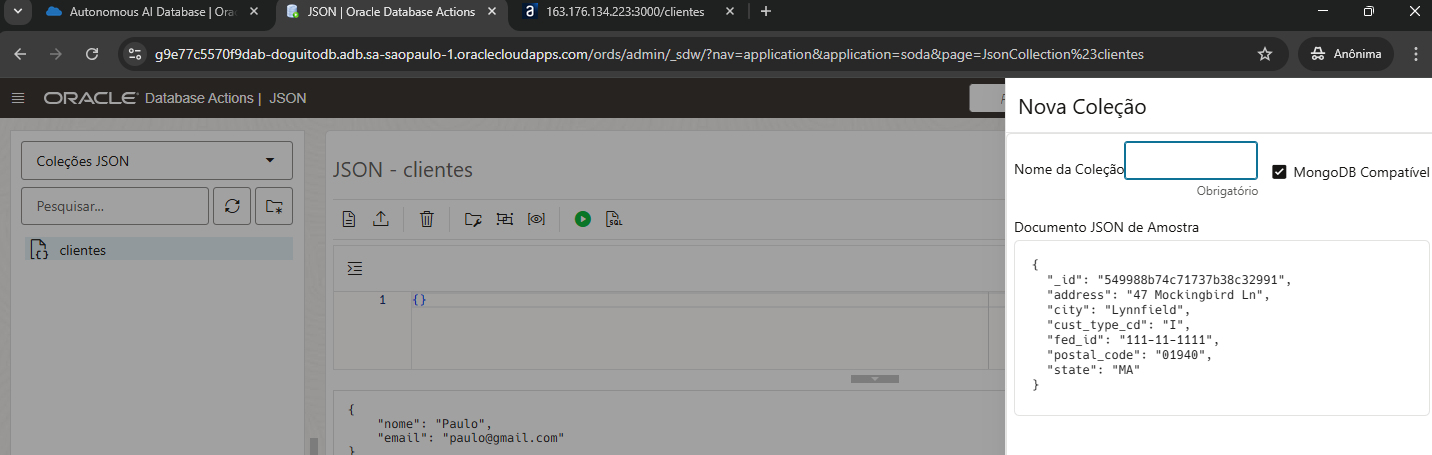Viewport: 1432px width, 455px height.
Task: Collapse the query editor splitter arrow
Action: coord(873,379)
